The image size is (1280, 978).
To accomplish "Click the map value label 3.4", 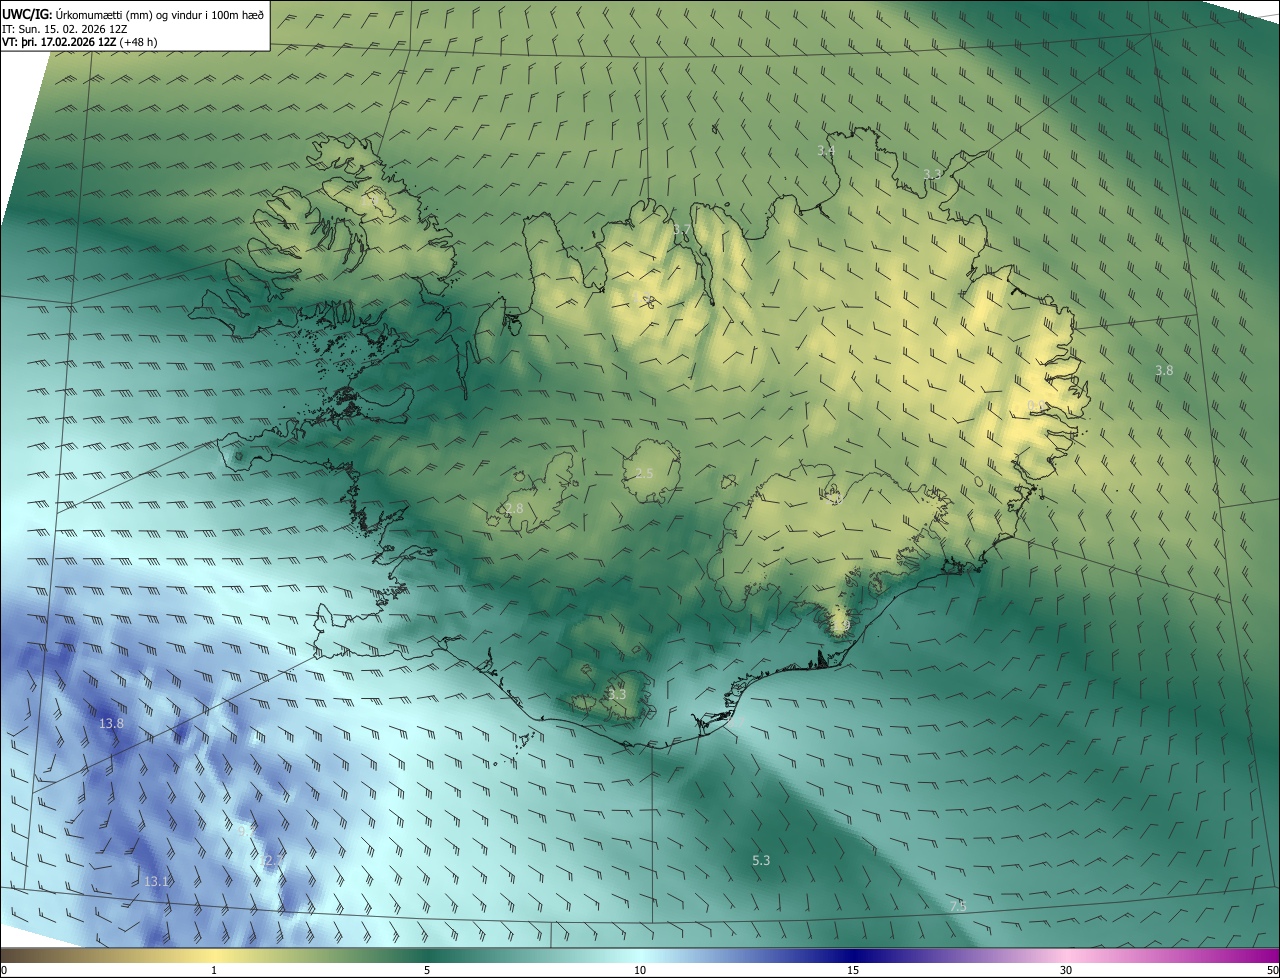I will coord(826,151).
